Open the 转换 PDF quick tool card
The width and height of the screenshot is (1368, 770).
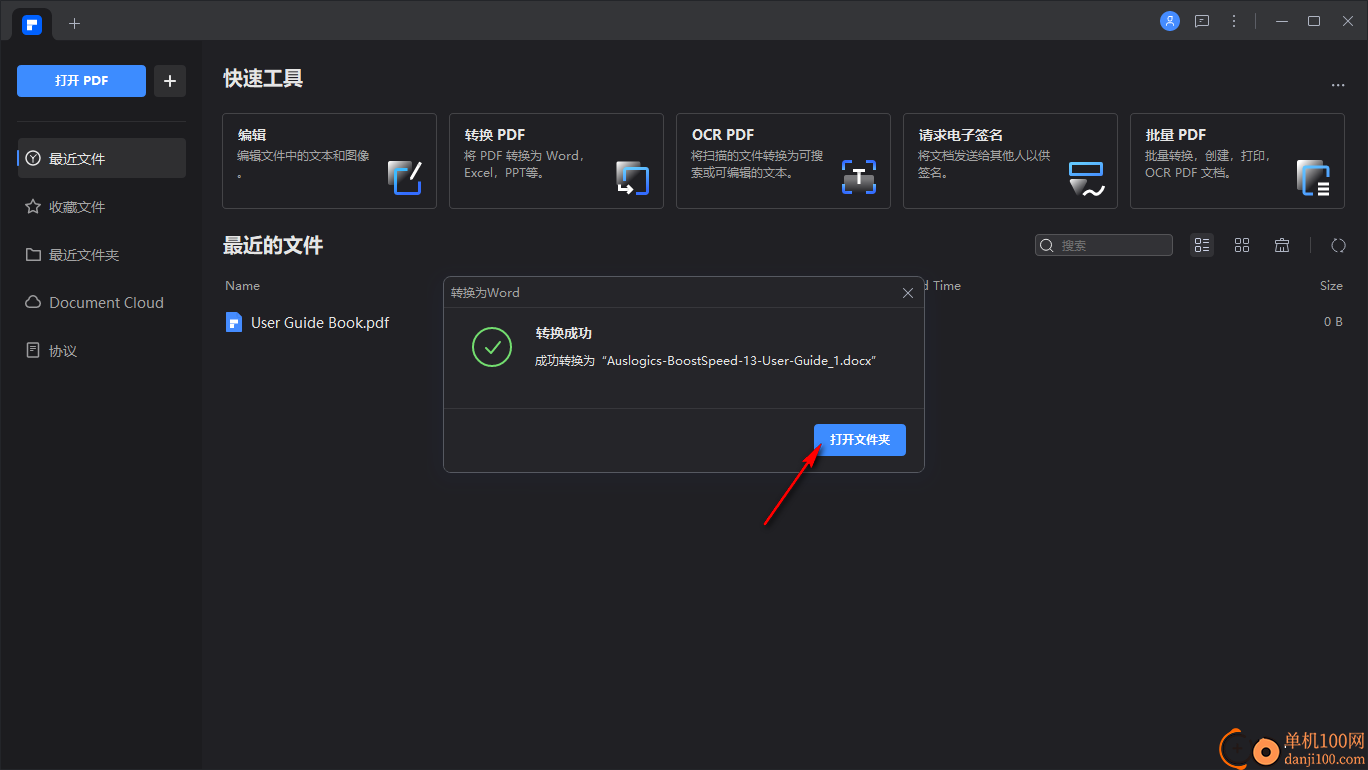point(556,161)
